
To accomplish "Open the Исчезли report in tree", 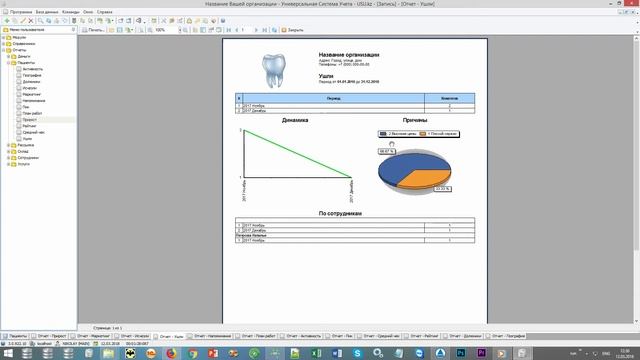I will click(x=30, y=88).
